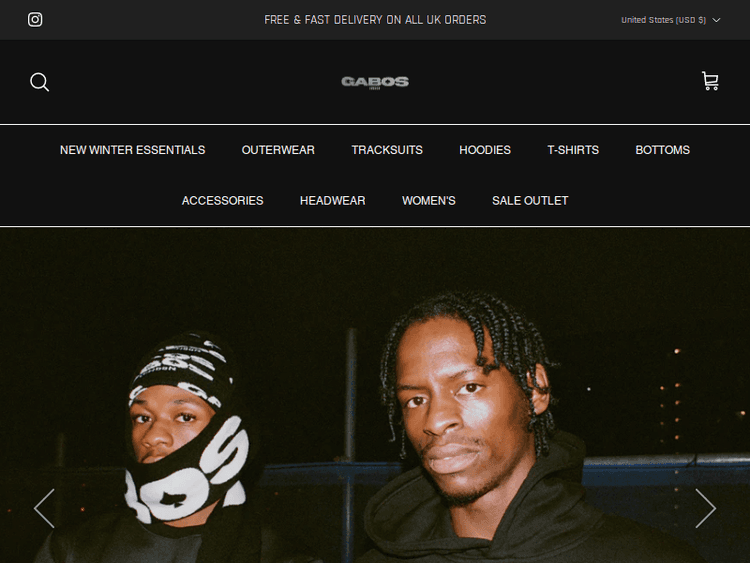This screenshot has height=563, width=750.
Task: Open the Headwear category
Action: pos(332,200)
